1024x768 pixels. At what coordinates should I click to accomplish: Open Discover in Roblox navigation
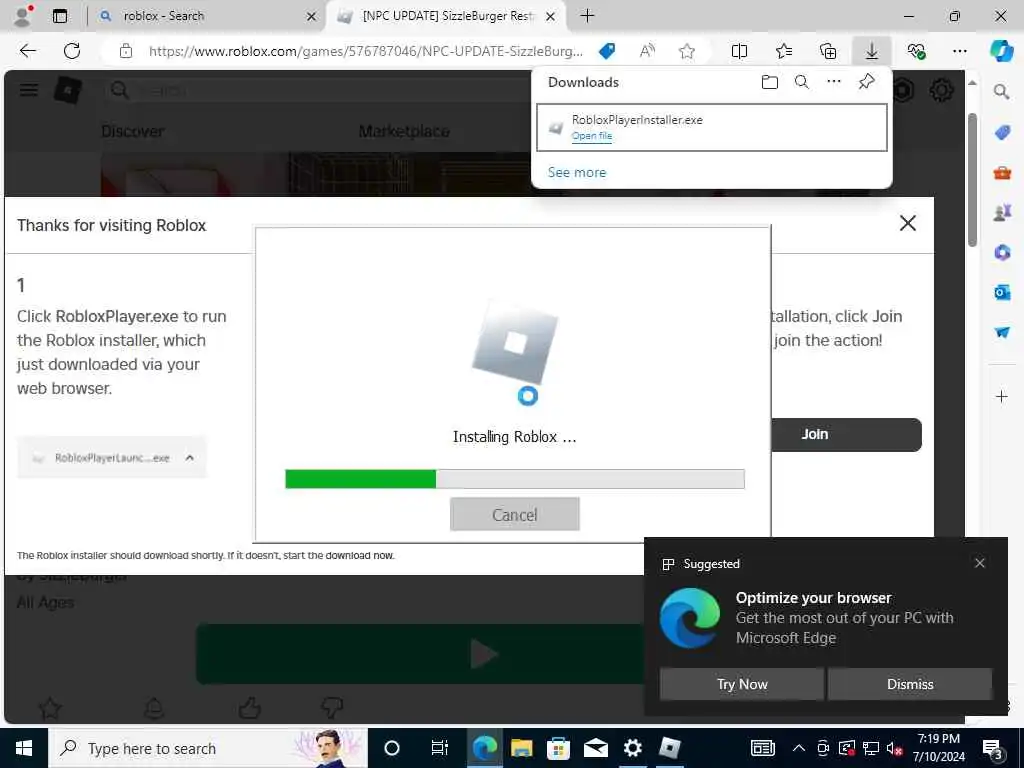[x=133, y=131]
